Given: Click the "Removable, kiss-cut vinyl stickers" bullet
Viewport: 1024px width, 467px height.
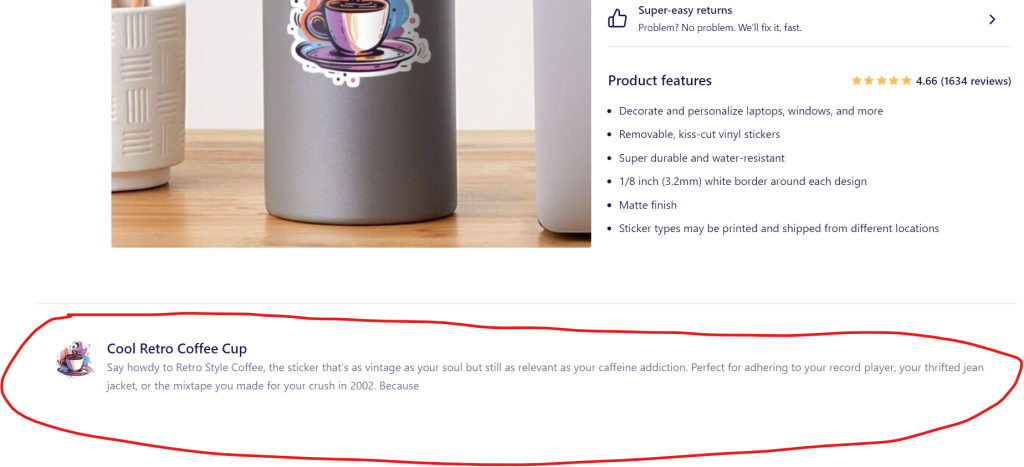Looking at the screenshot, I should tap(699, 135).
